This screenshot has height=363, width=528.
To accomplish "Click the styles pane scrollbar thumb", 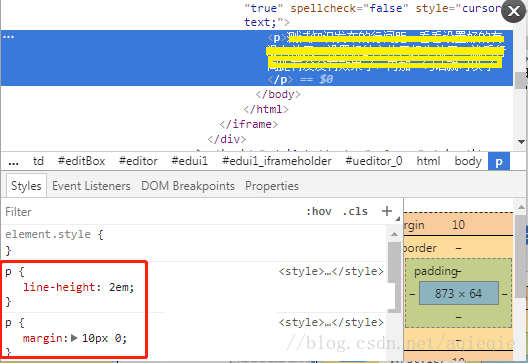I will pyautogui.click(x=394, y=277).
